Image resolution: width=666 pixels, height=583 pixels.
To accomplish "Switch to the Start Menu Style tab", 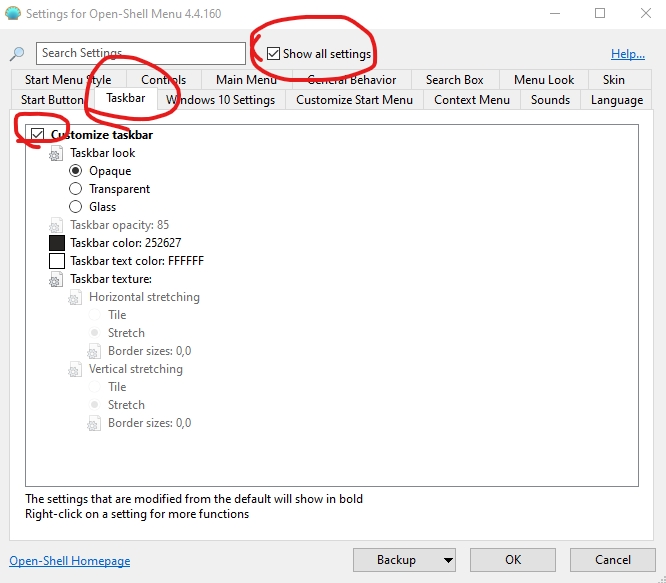I will click(68, 80).
